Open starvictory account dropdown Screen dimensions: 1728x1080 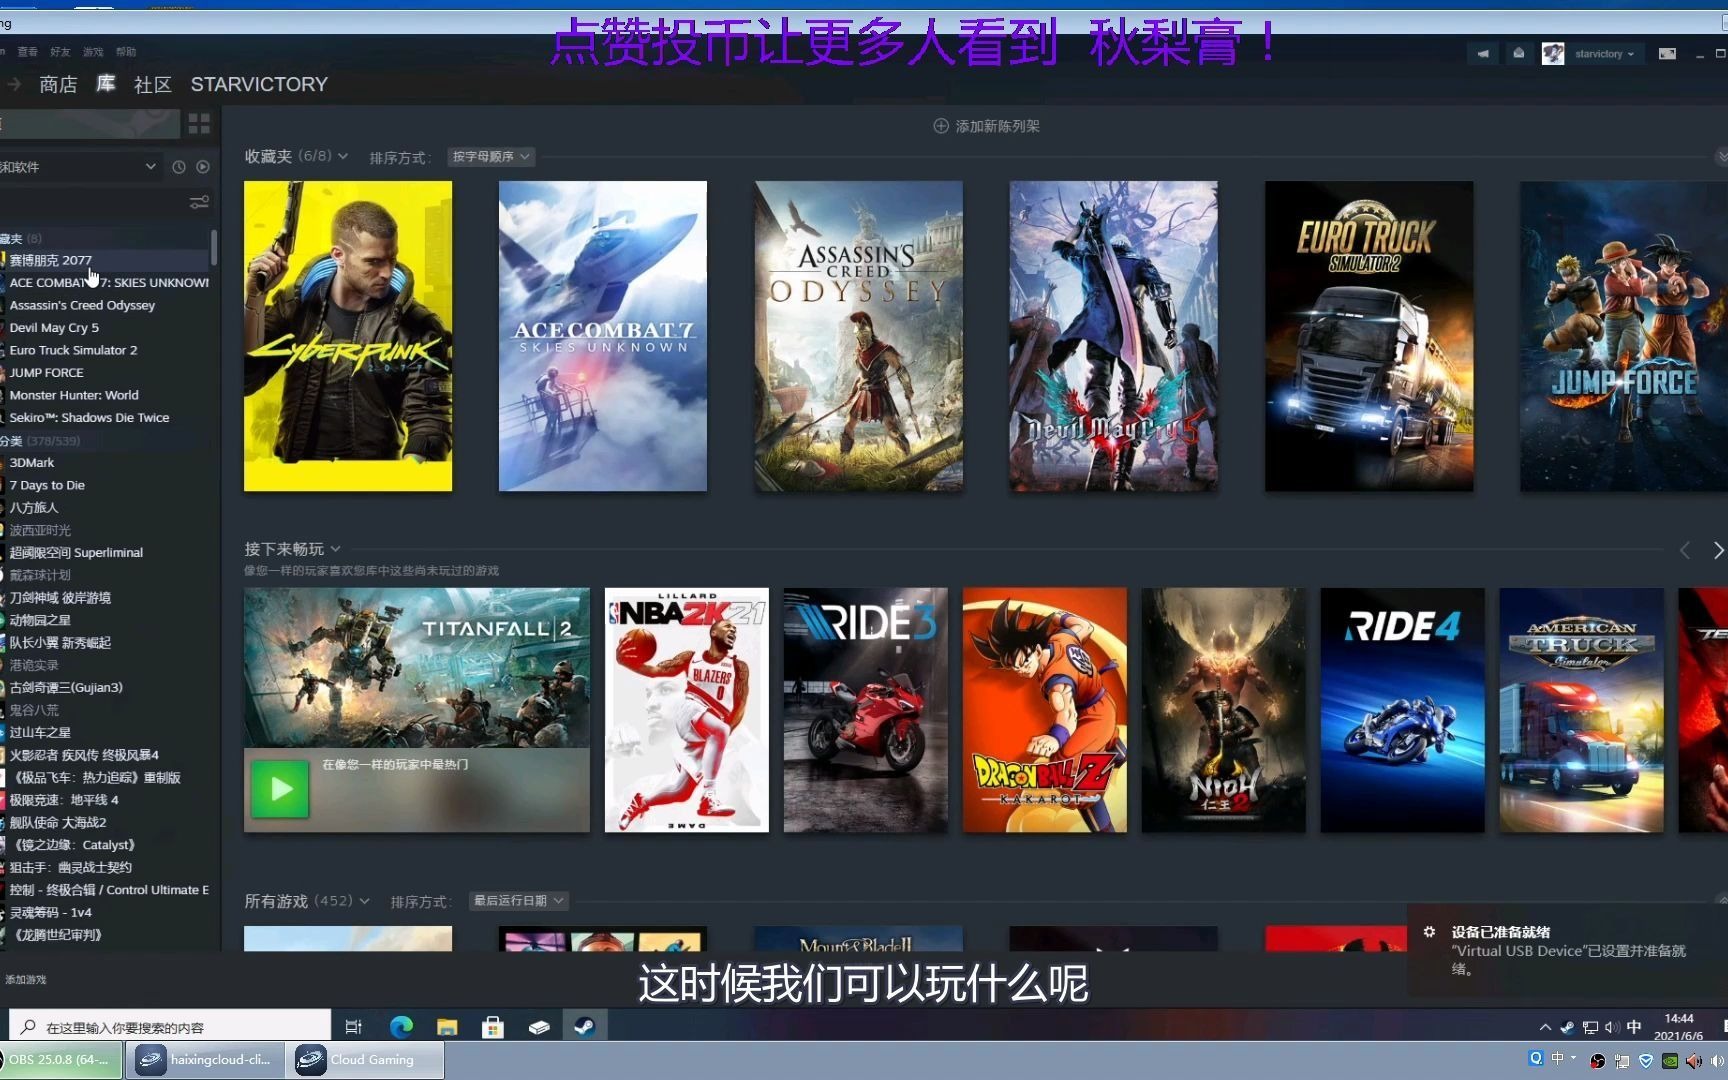pos(1604,54)
